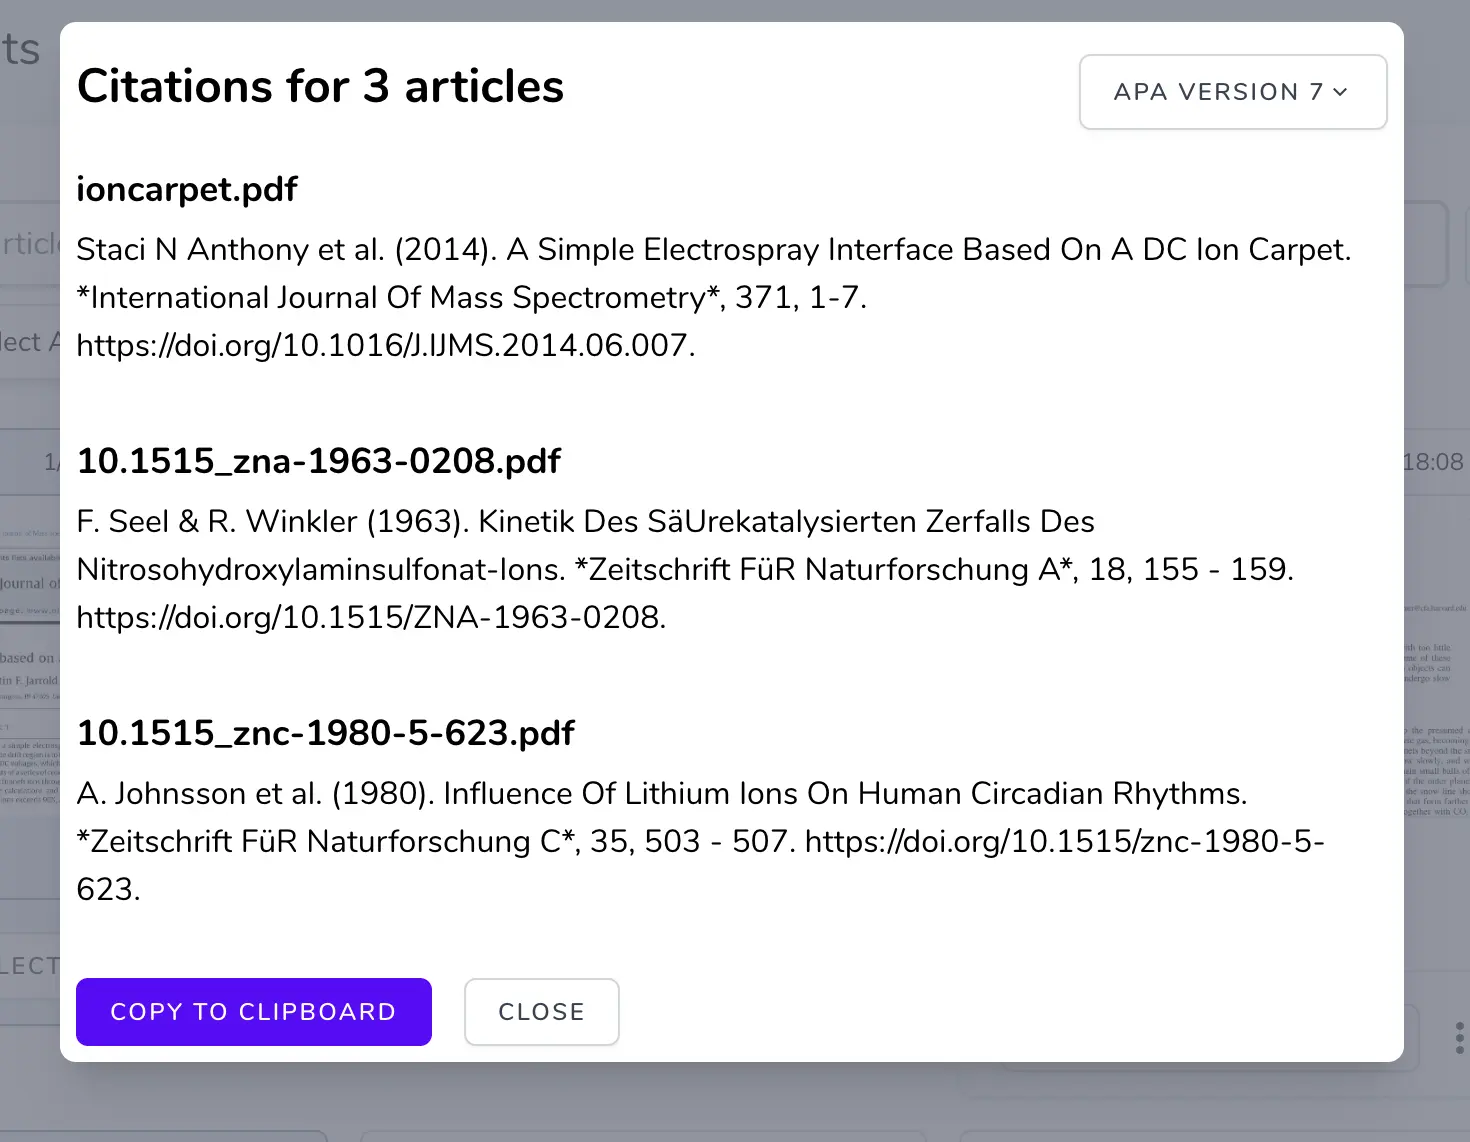This screenshot has width=1470, height=1142.
Task: Click the 'Citations for 3 articles' heading
Action: pyautogui.click(x=321, y=86)
